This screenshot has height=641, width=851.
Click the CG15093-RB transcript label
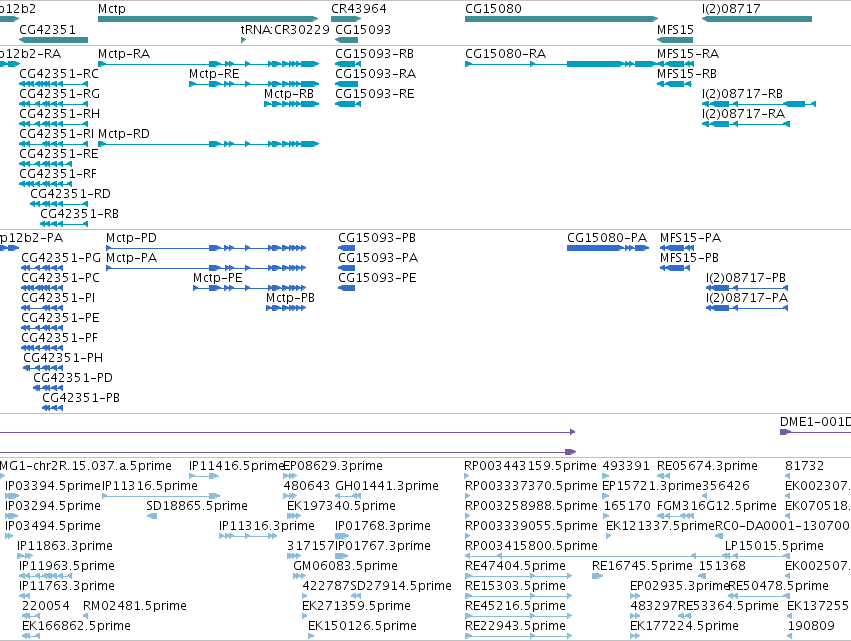click(374, 54)
